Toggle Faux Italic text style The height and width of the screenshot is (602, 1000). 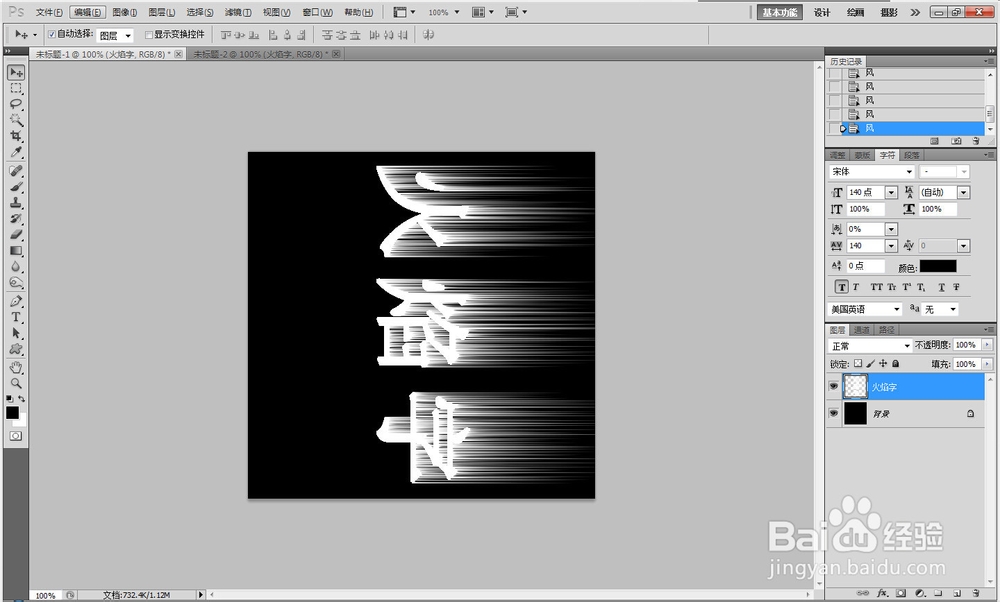(x=856, y=287)
